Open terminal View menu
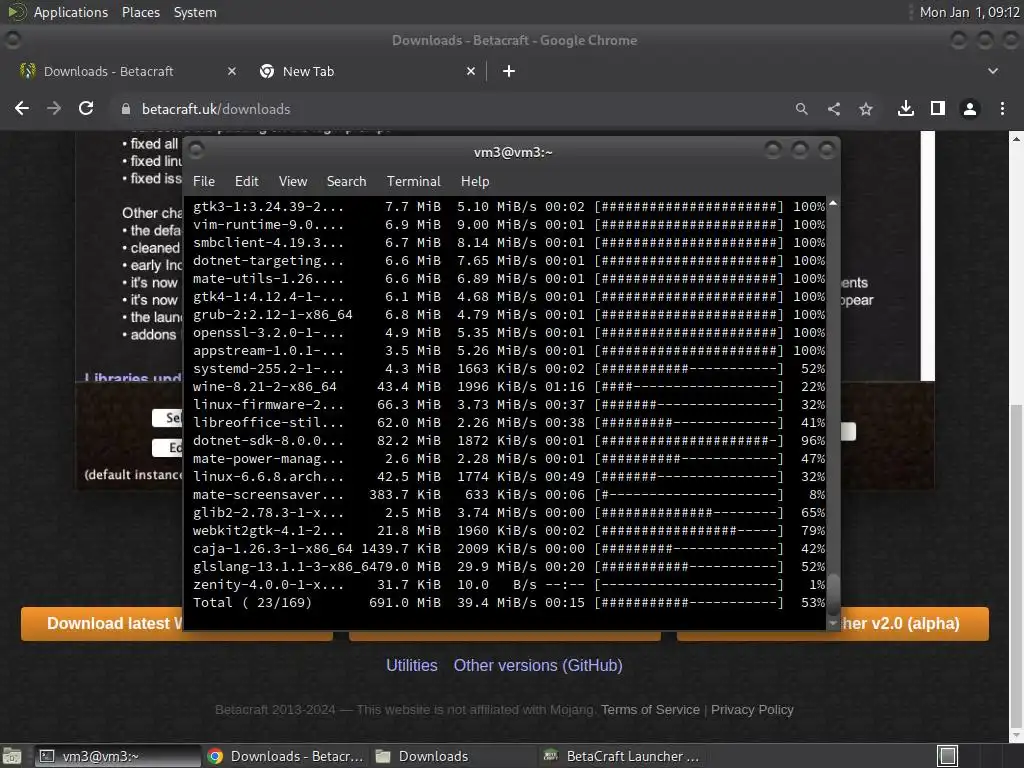1024x768 pixels. coord(293,181)
